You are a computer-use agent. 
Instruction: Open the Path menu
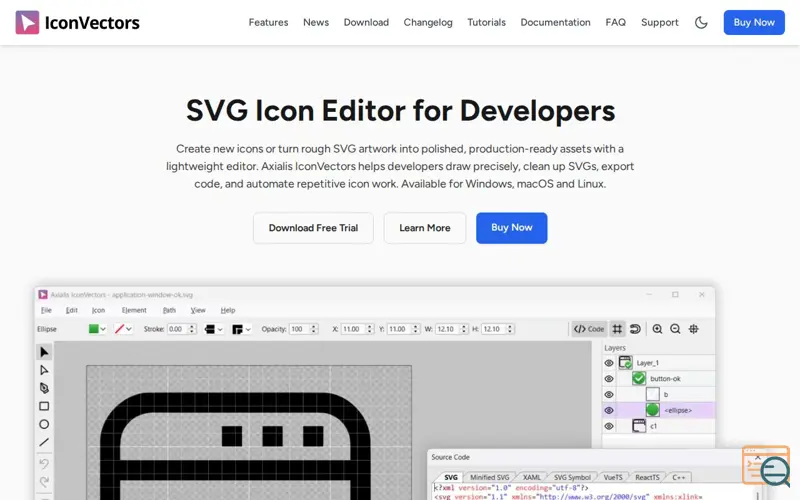169,310
